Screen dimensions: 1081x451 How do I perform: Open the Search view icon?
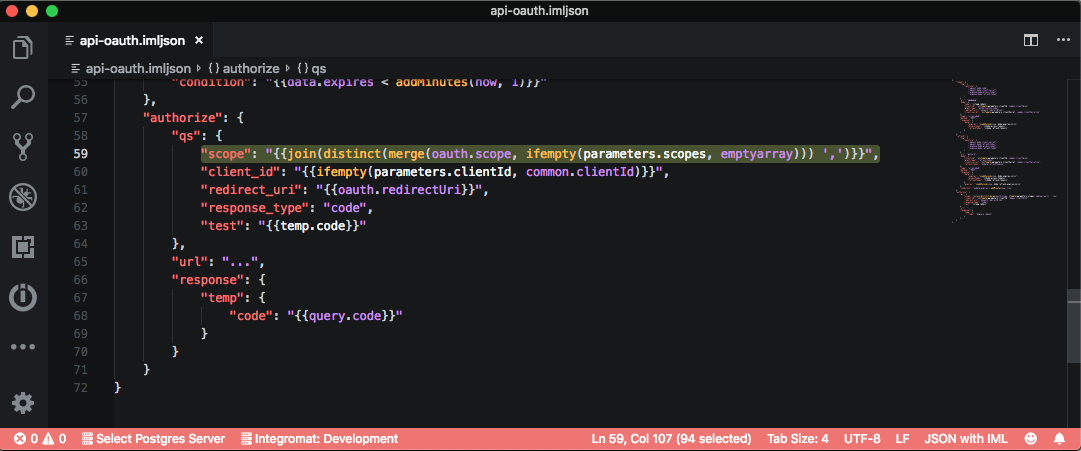click(x=23, y=97)
